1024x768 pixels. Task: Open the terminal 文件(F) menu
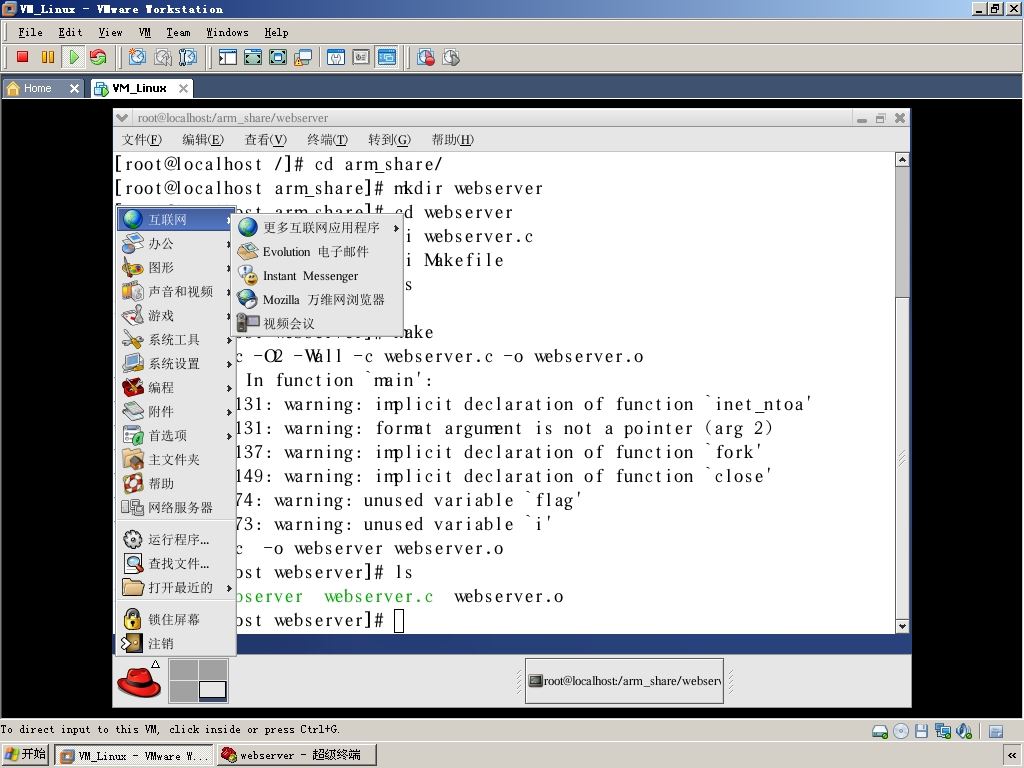pyautogui.click(x=142, y=140)
